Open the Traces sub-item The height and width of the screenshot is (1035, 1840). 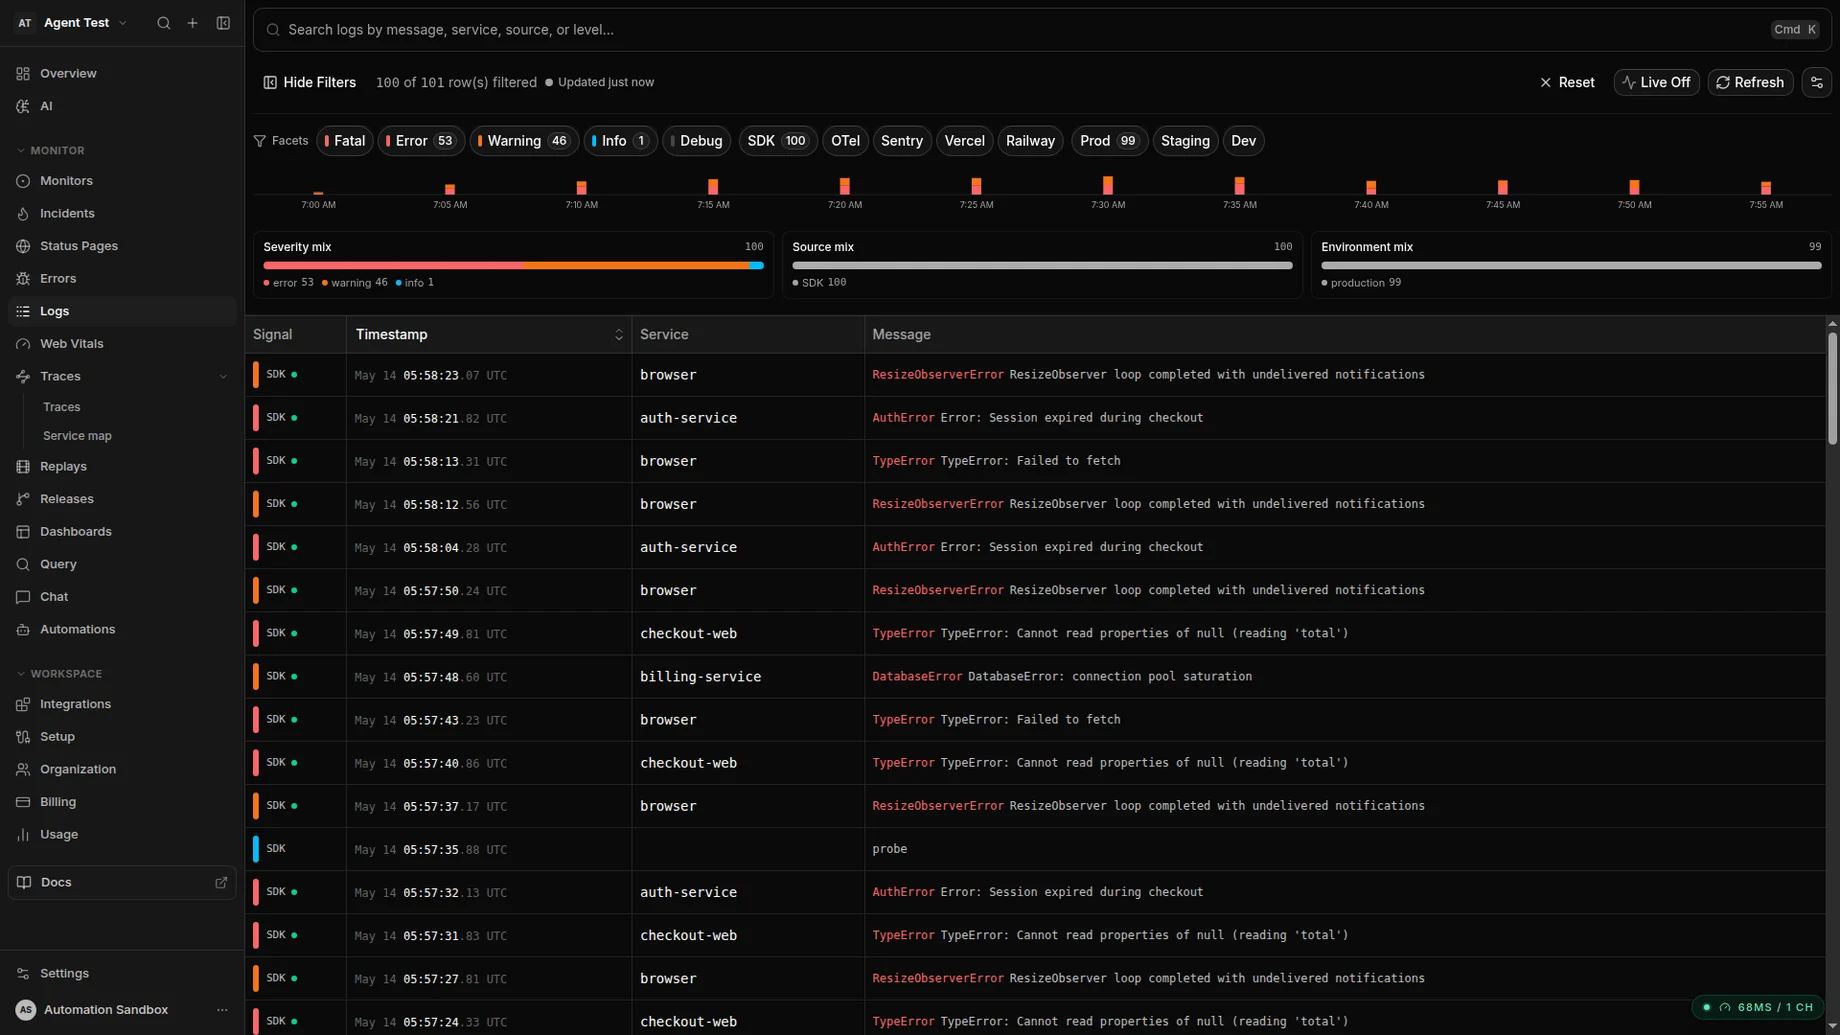(62, 407)
